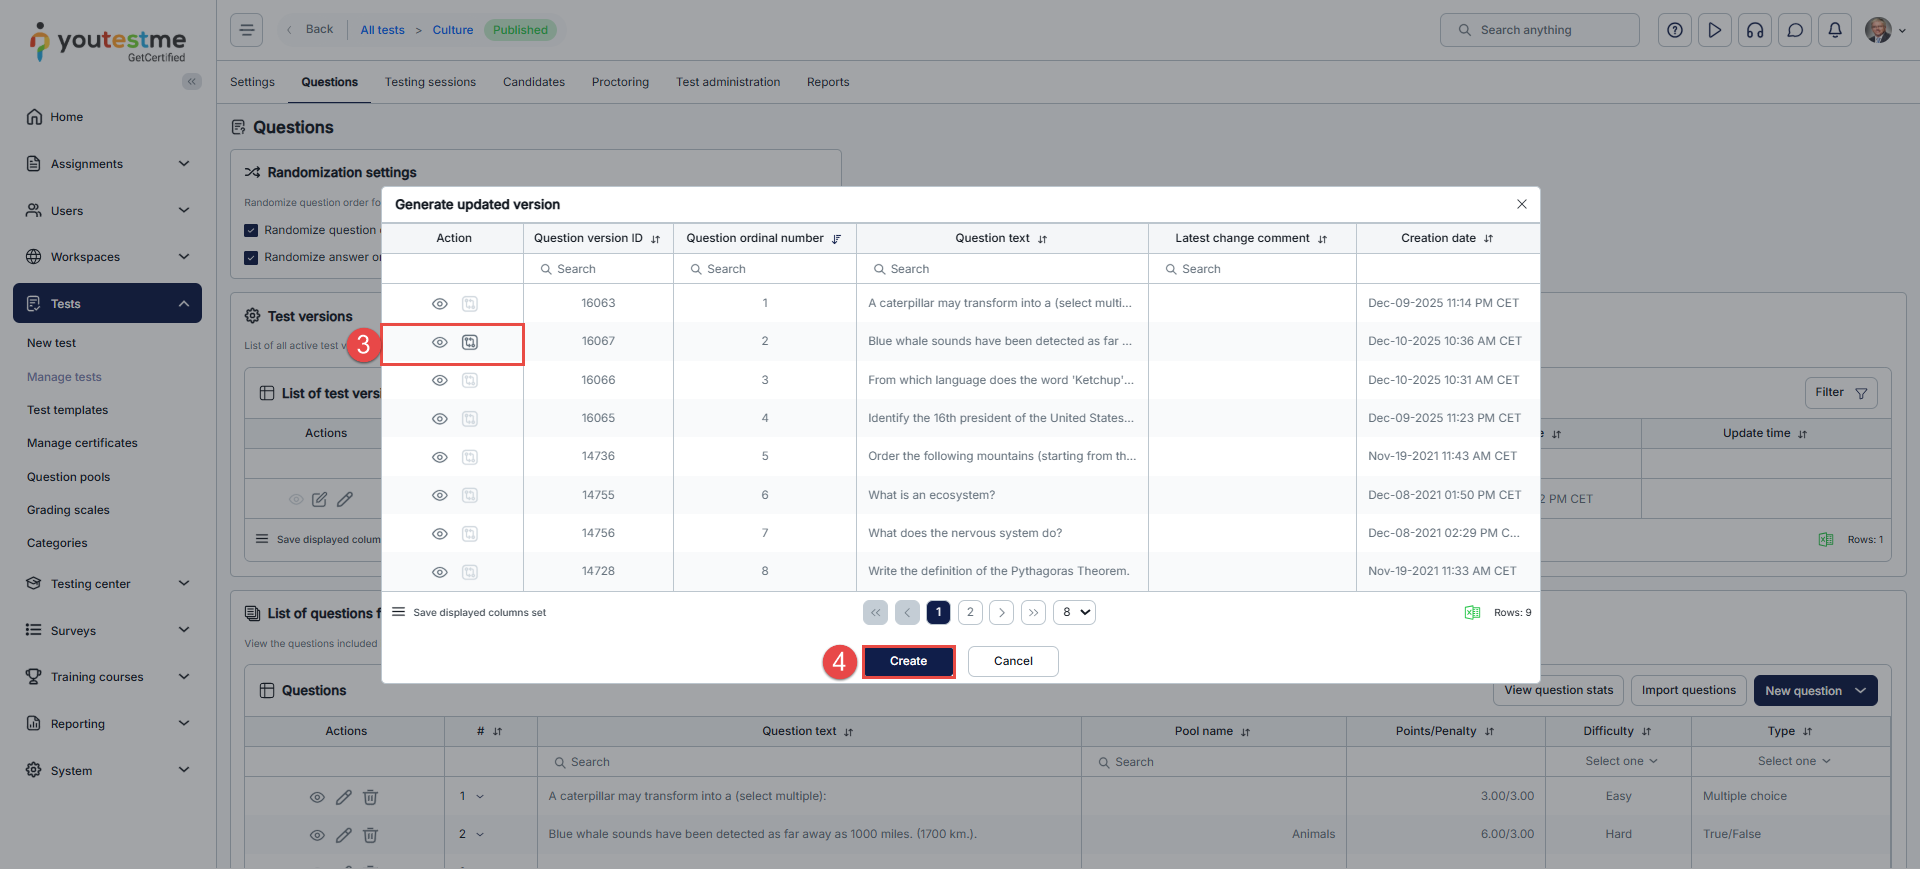Switch to the Candidates tab
1920x869 pixels.
(533, 82)
